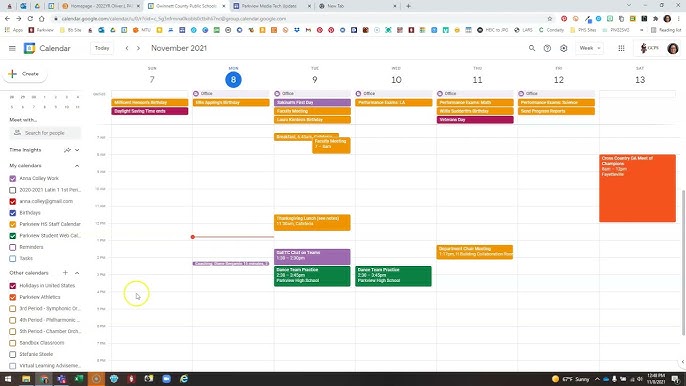The width and height of the screenshot is (686, 386).
Task: Toggle Parkview Athletics calendar
Action: (x=13, y=297)
